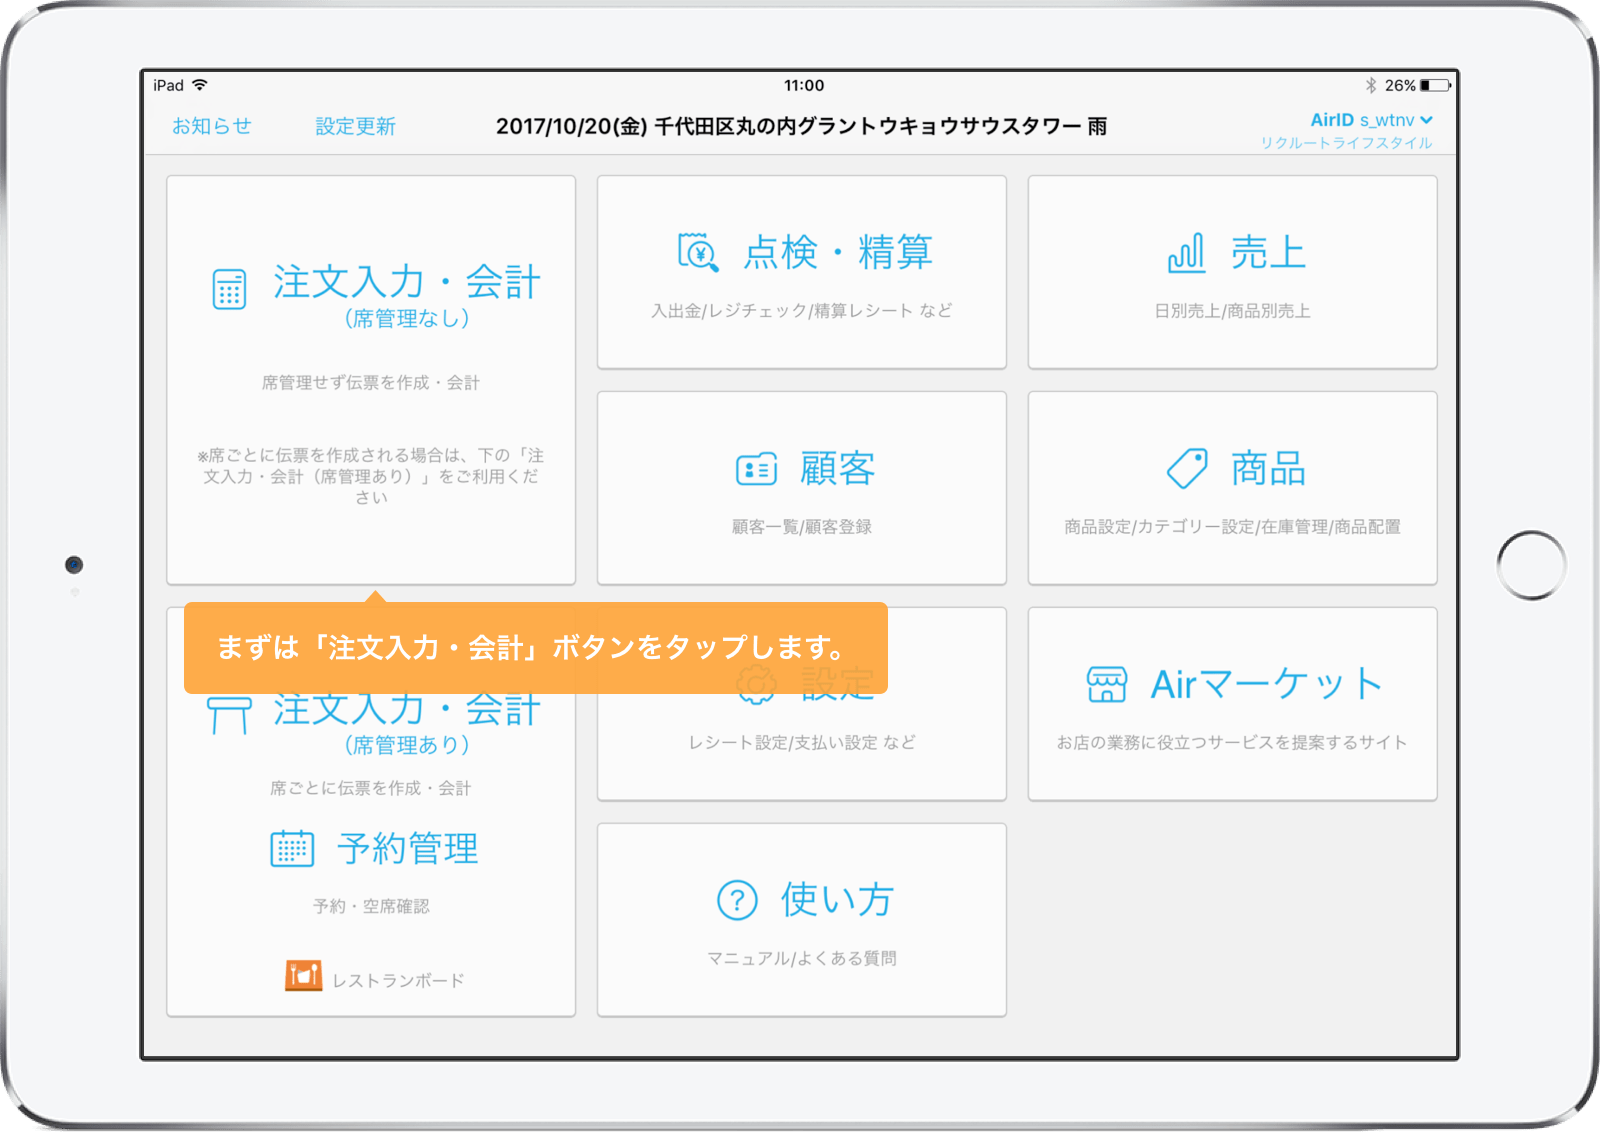Tap 設定更新 to refresh settings

tap(355, 126)
